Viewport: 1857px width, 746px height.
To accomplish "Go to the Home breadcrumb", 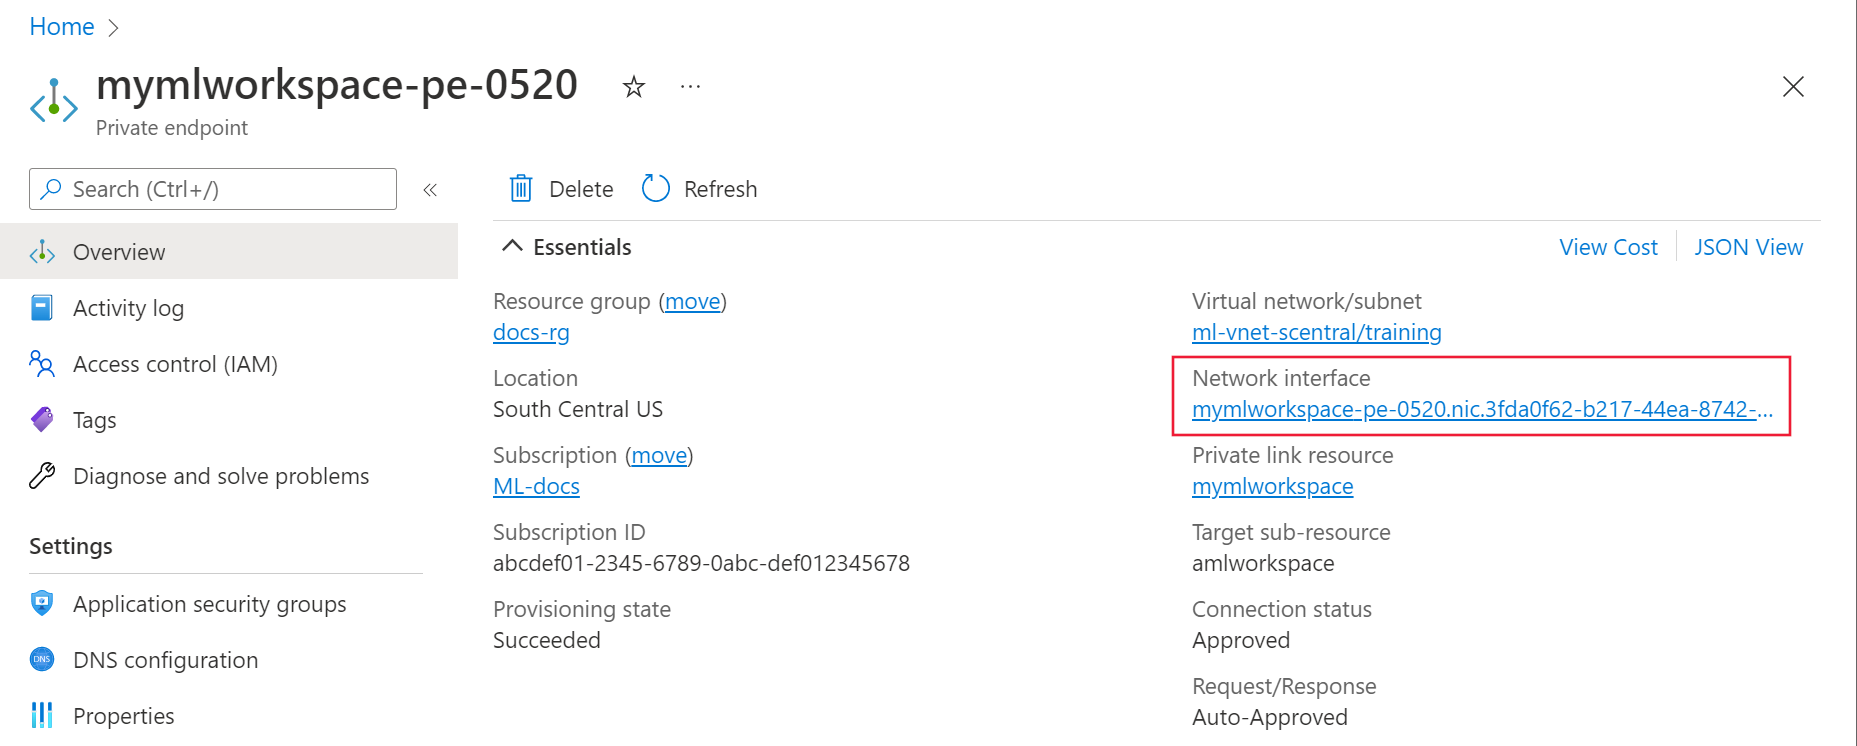I will point(62,27).
